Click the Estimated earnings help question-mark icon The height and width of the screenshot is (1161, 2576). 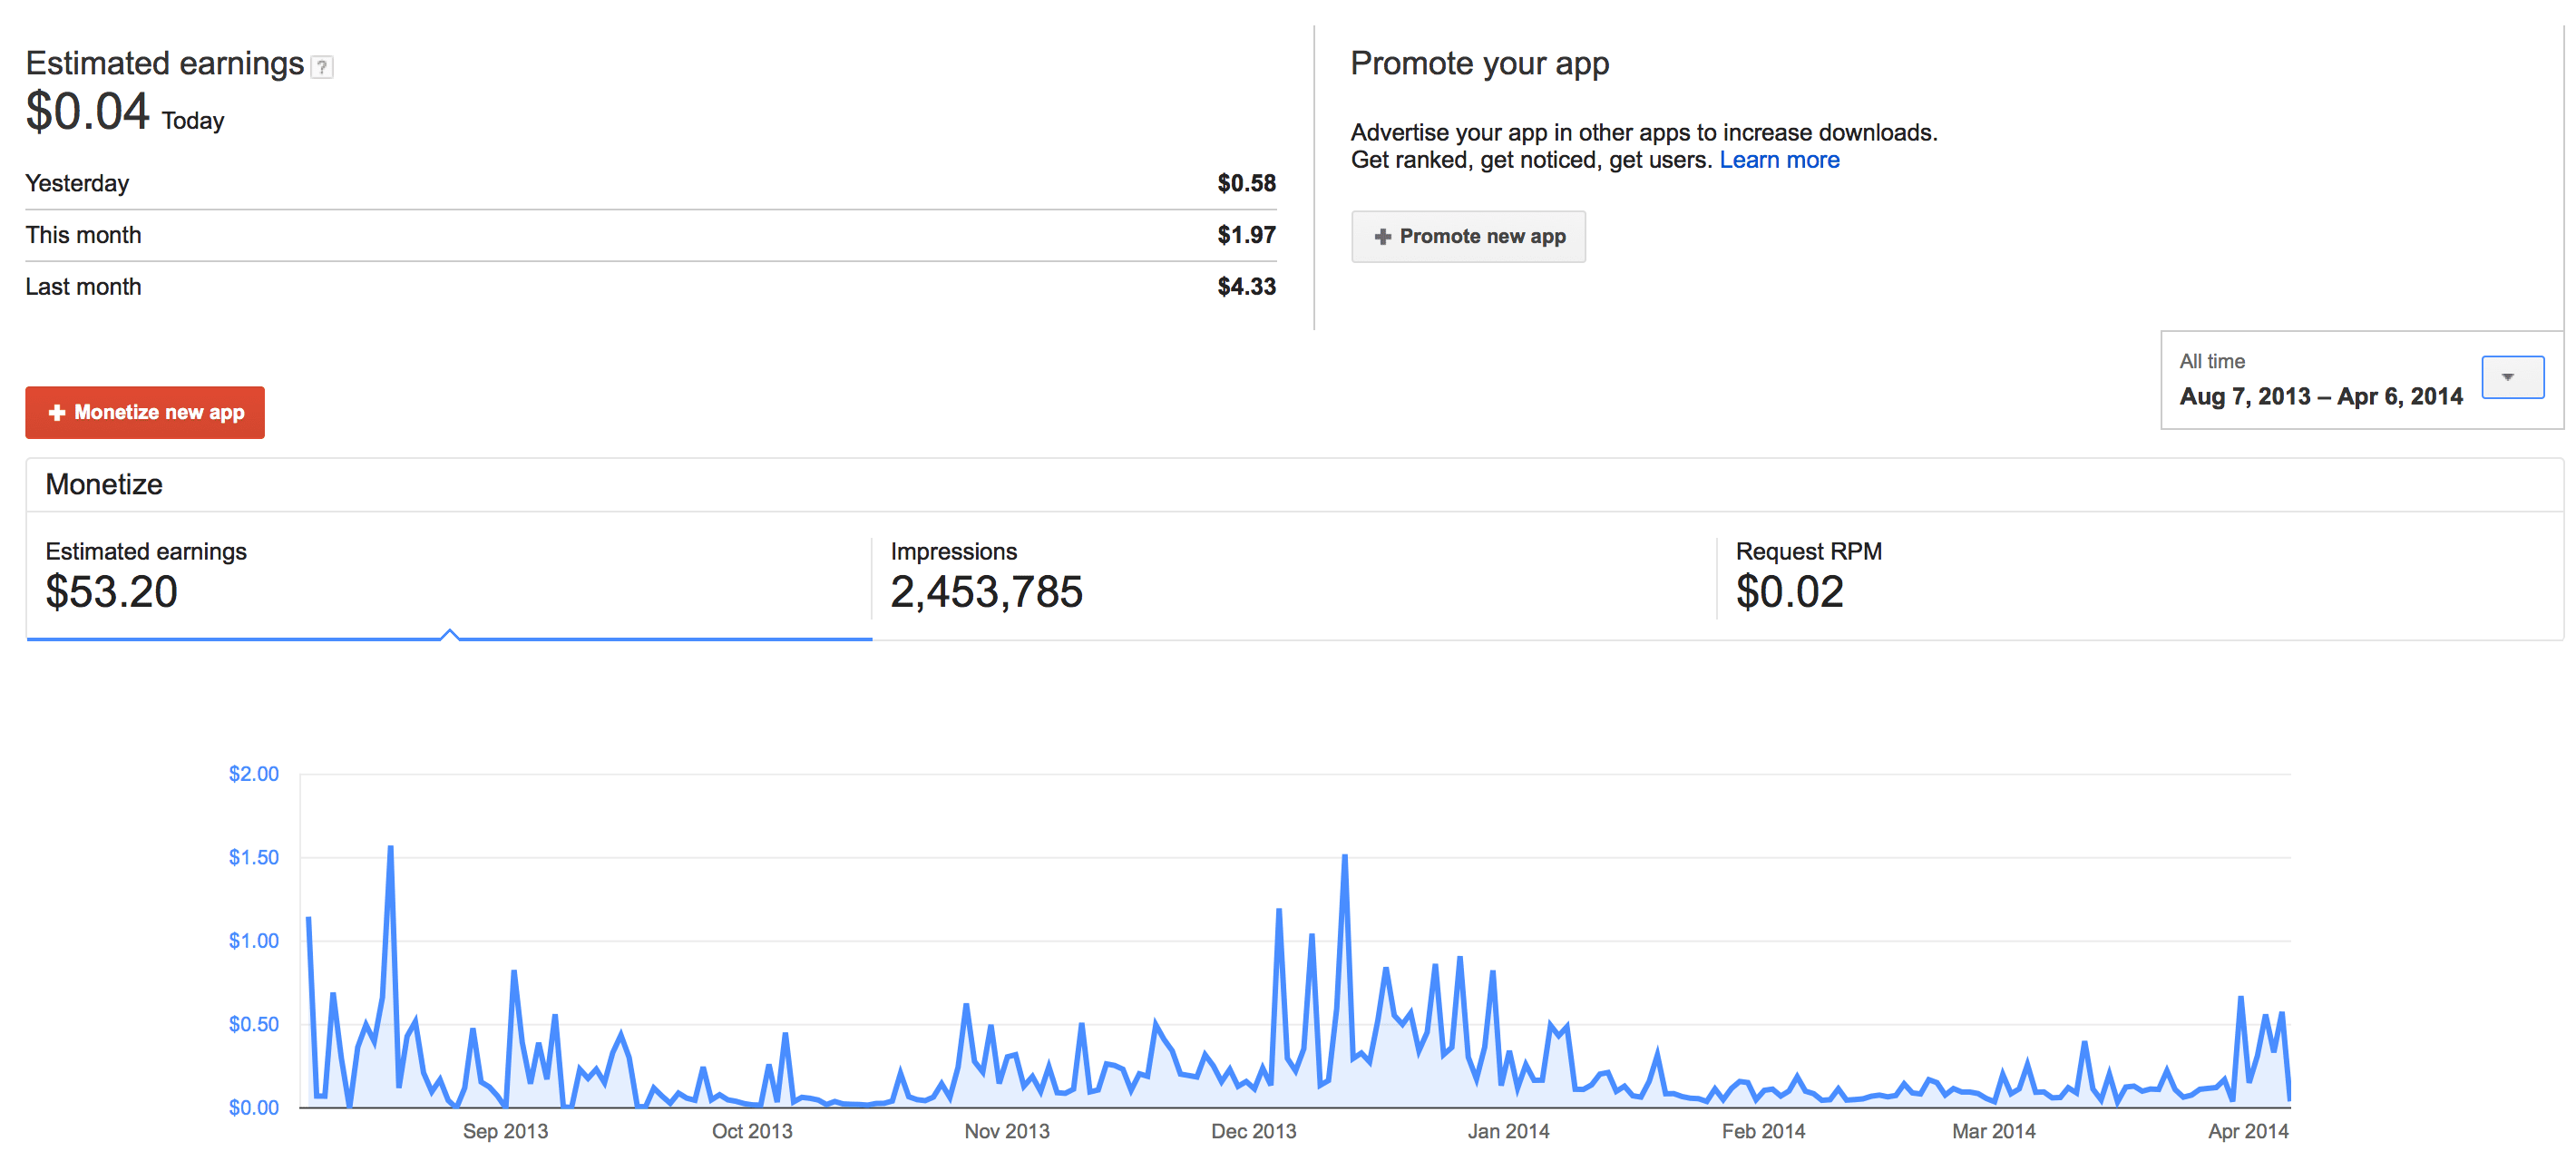click(322, 67)
